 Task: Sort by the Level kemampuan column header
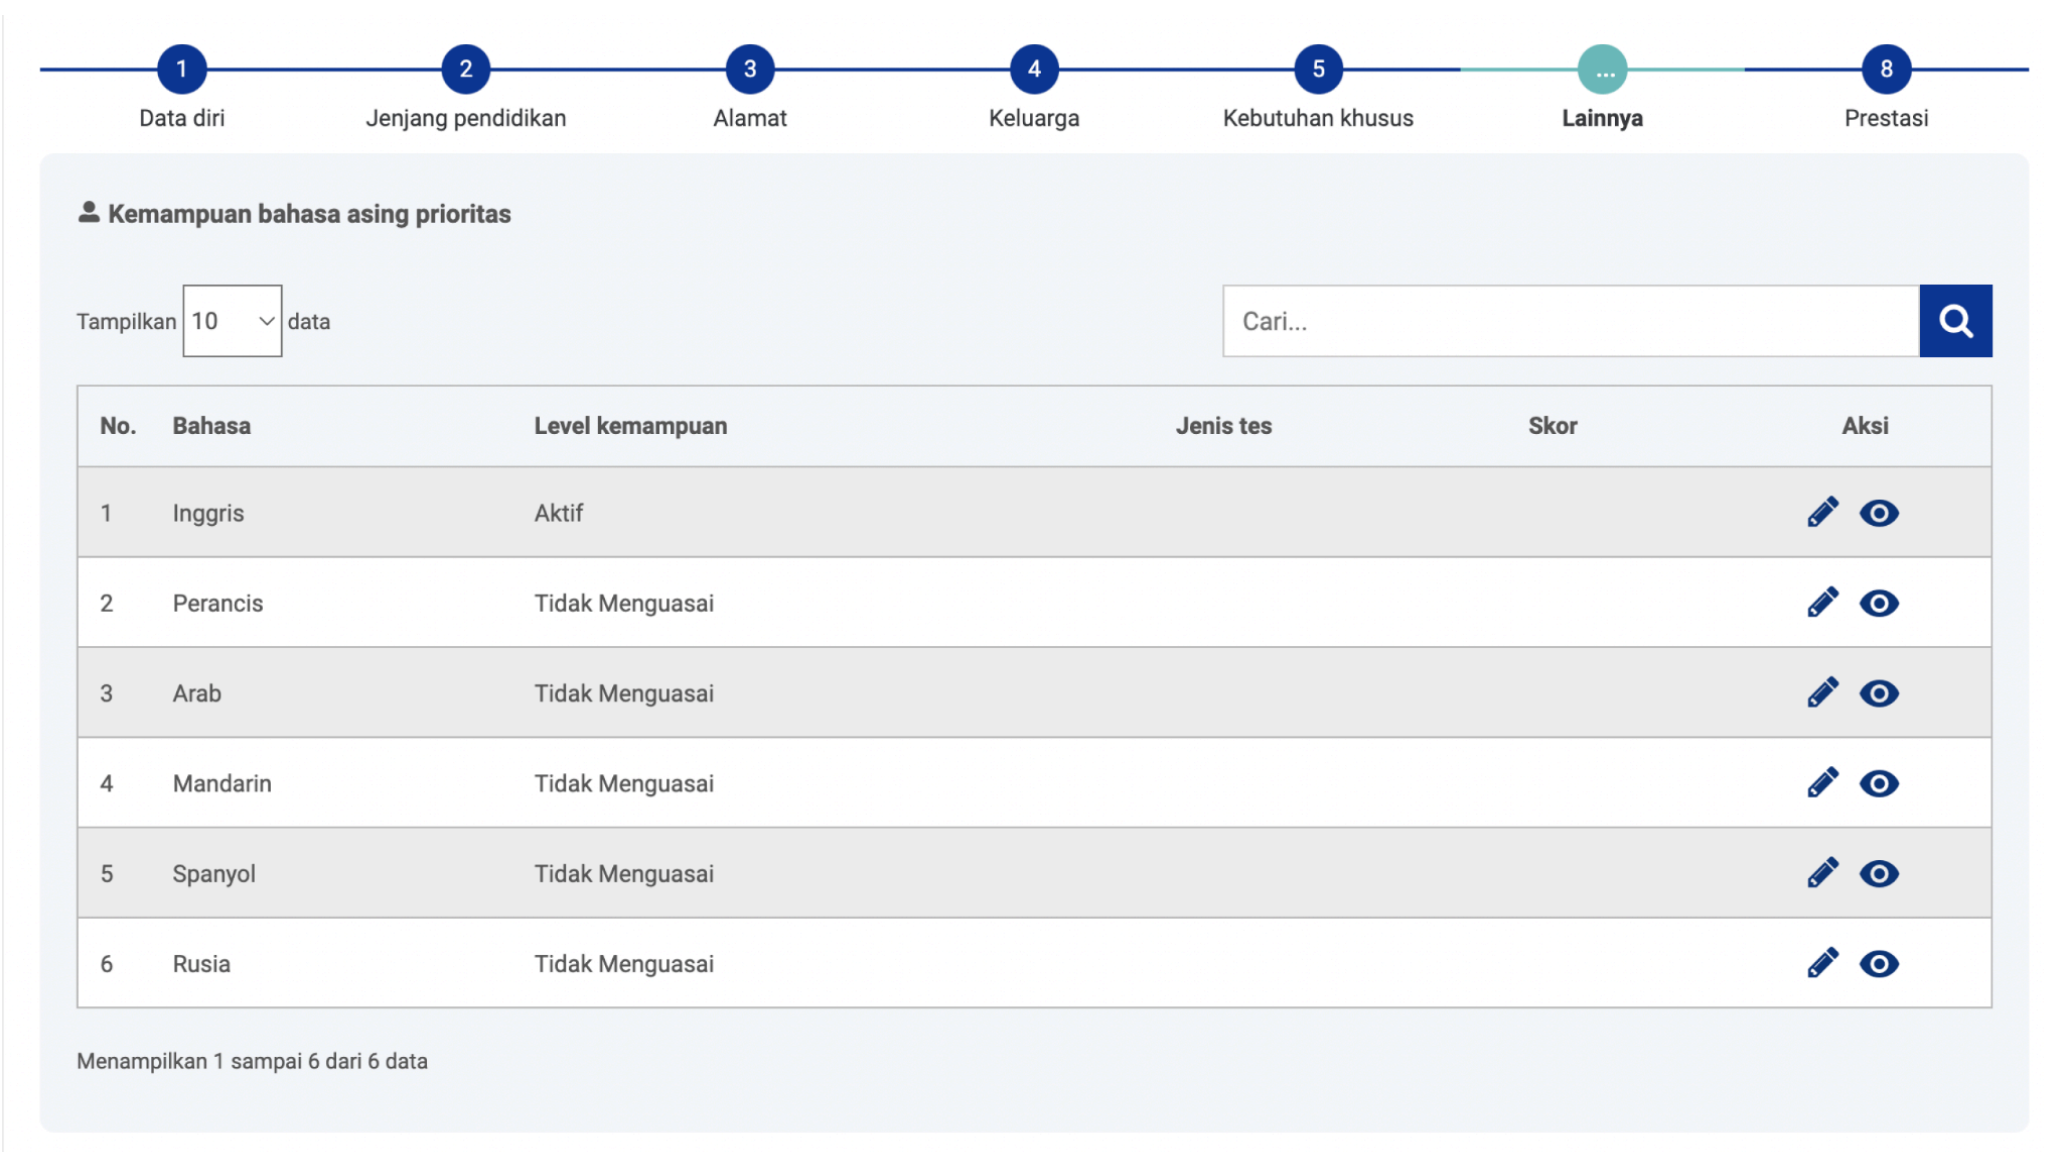[630, 426]
